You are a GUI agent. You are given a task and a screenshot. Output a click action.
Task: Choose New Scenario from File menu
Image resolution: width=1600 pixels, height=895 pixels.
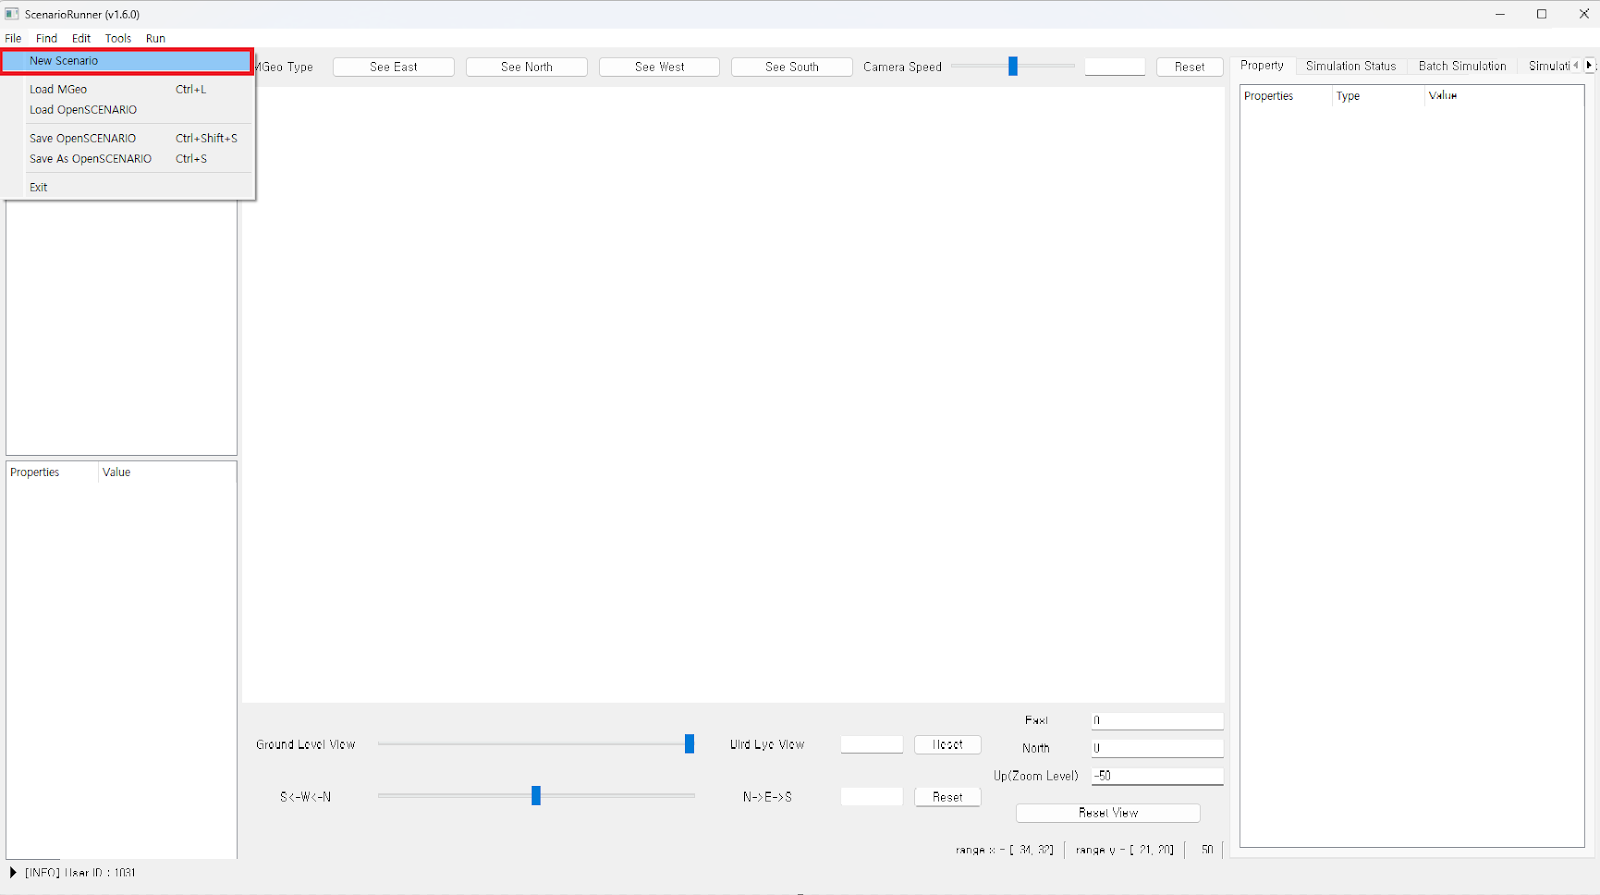64,61
